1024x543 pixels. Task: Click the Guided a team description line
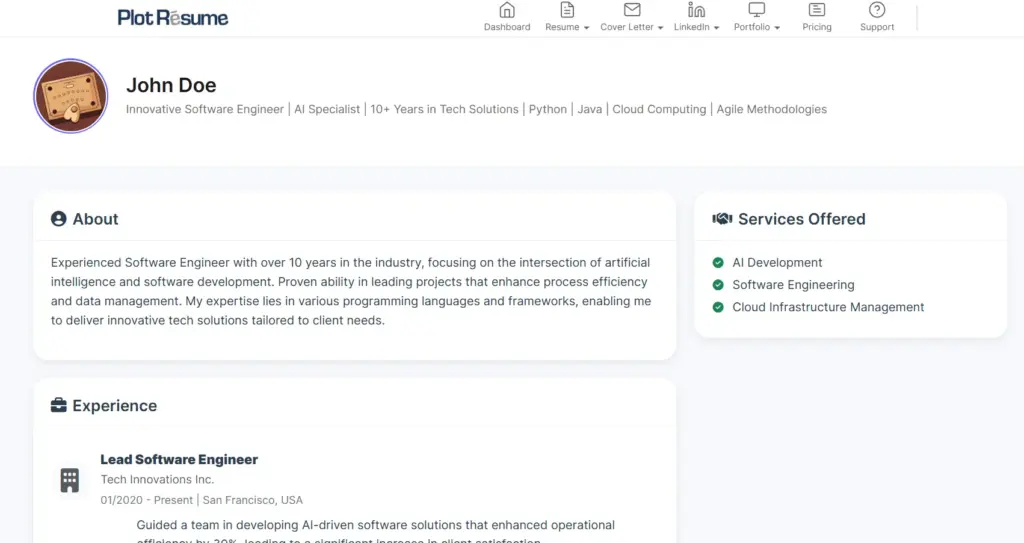point(376,525)
